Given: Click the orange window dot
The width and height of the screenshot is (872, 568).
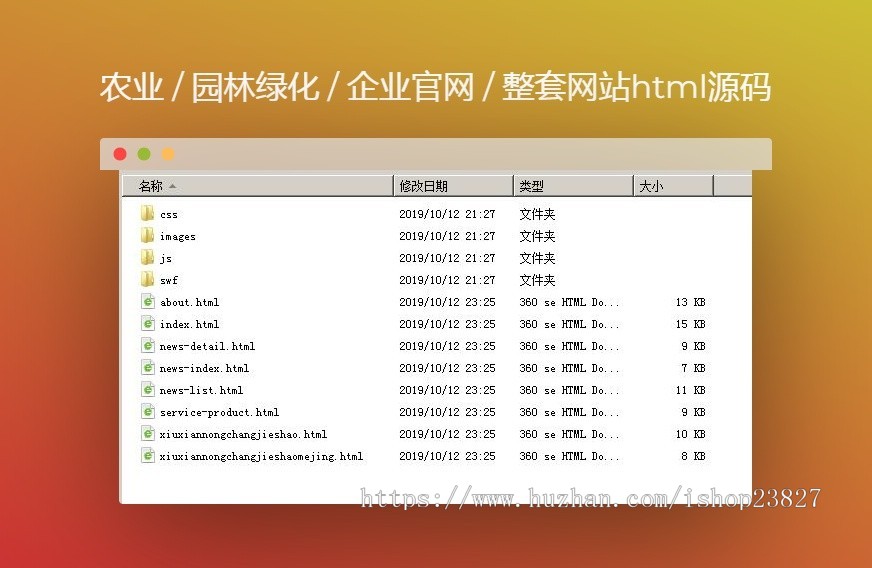Looking at the screenshot, I should pos(168,154).
